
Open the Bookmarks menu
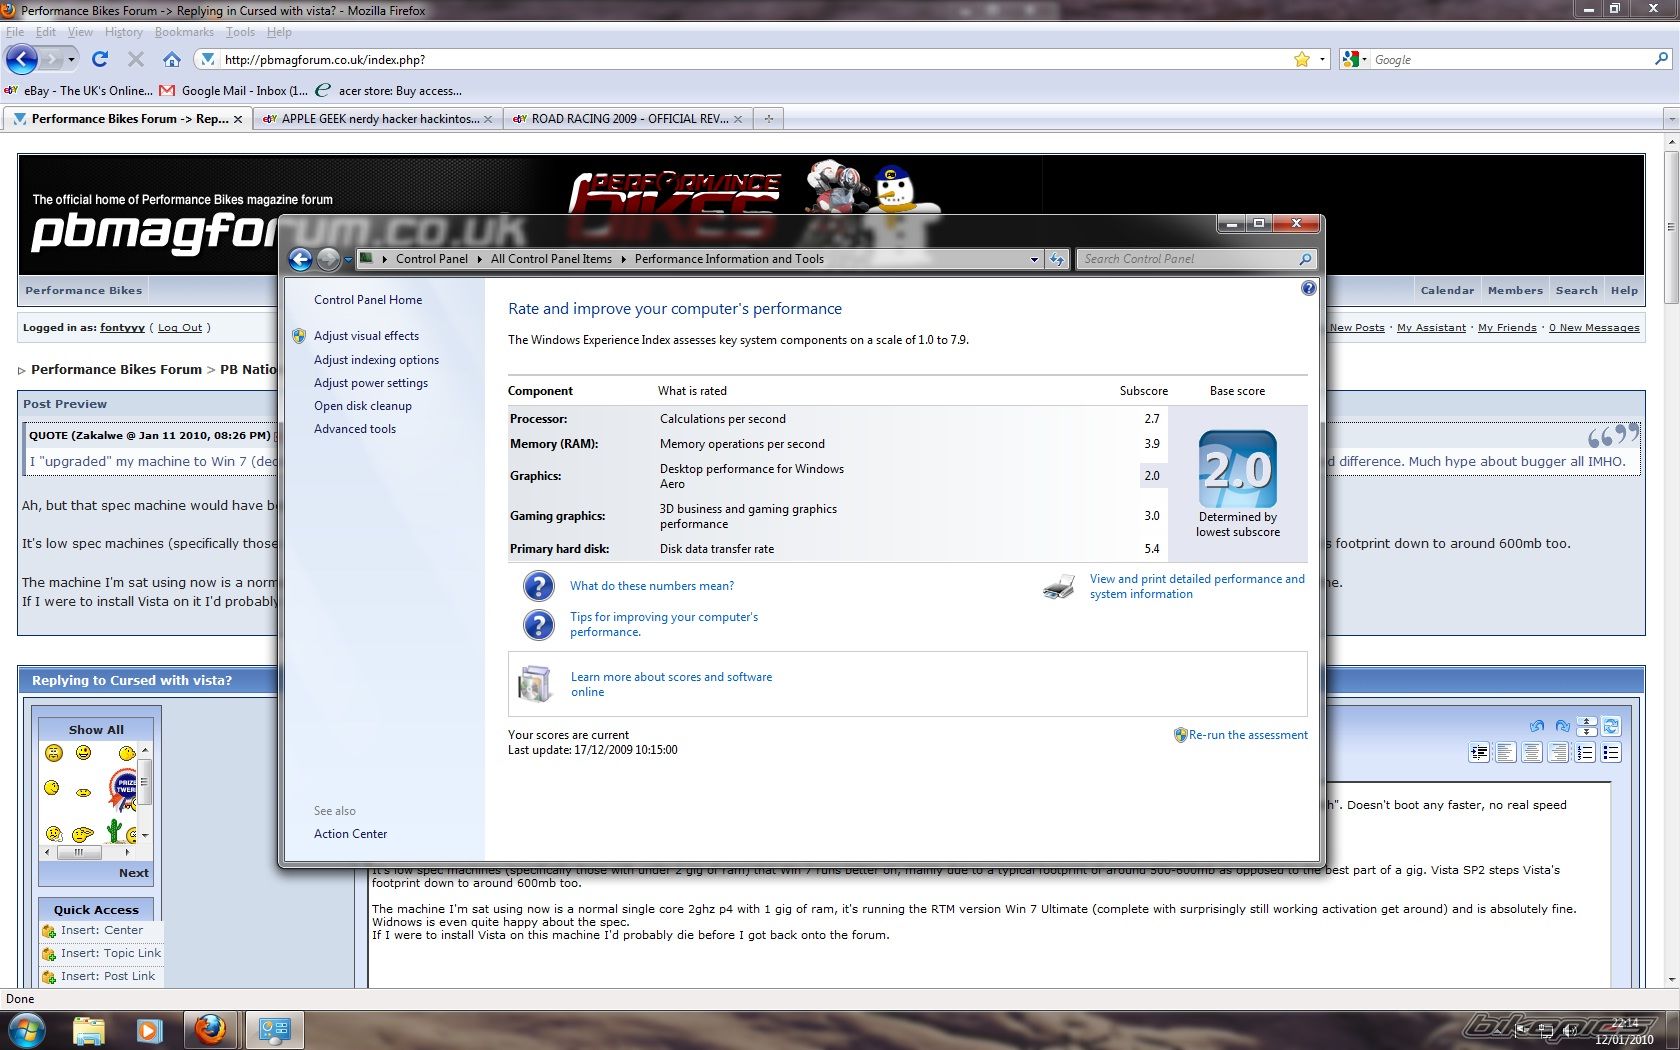coord(184,32)
